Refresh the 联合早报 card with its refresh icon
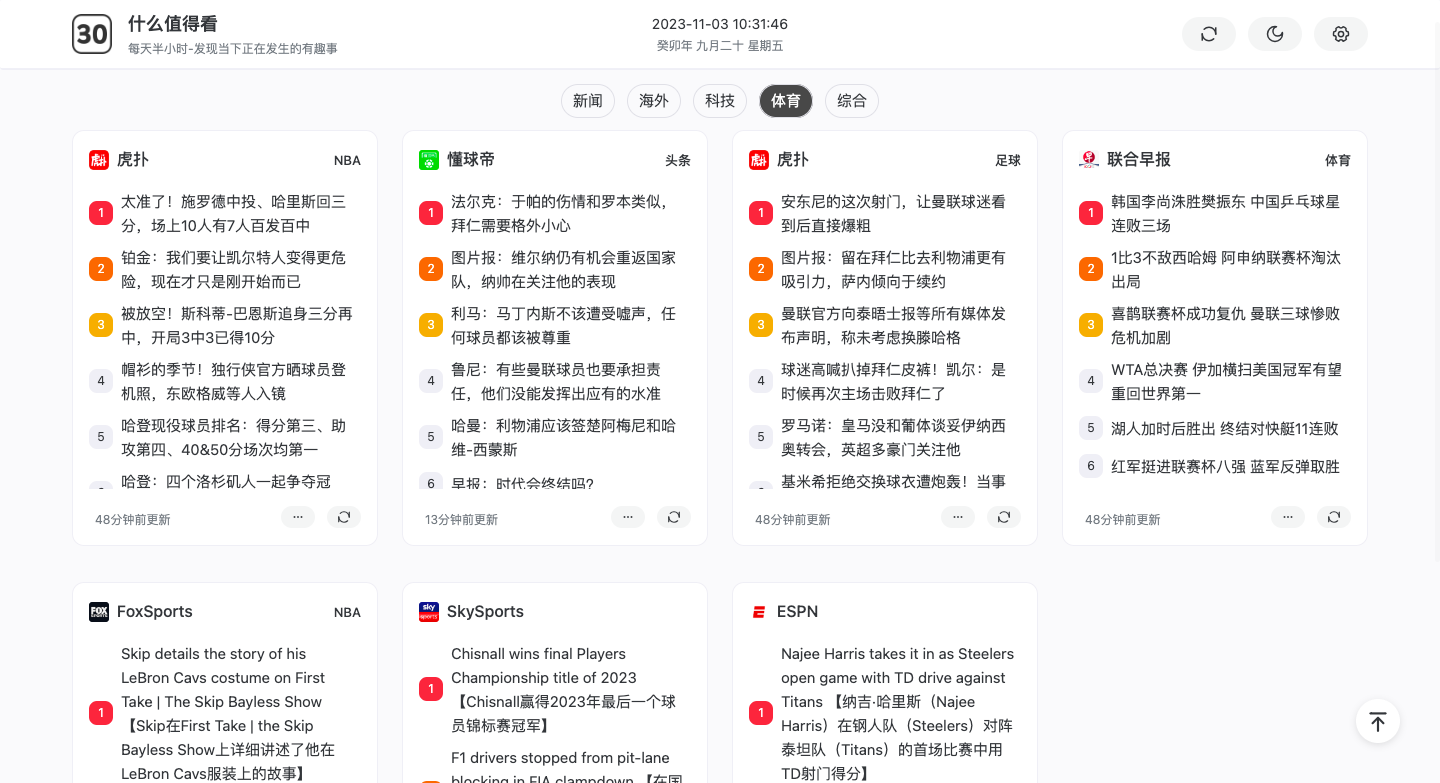Image resolution: width=1440 pixels, height=783 pixels. (1334, 516)
